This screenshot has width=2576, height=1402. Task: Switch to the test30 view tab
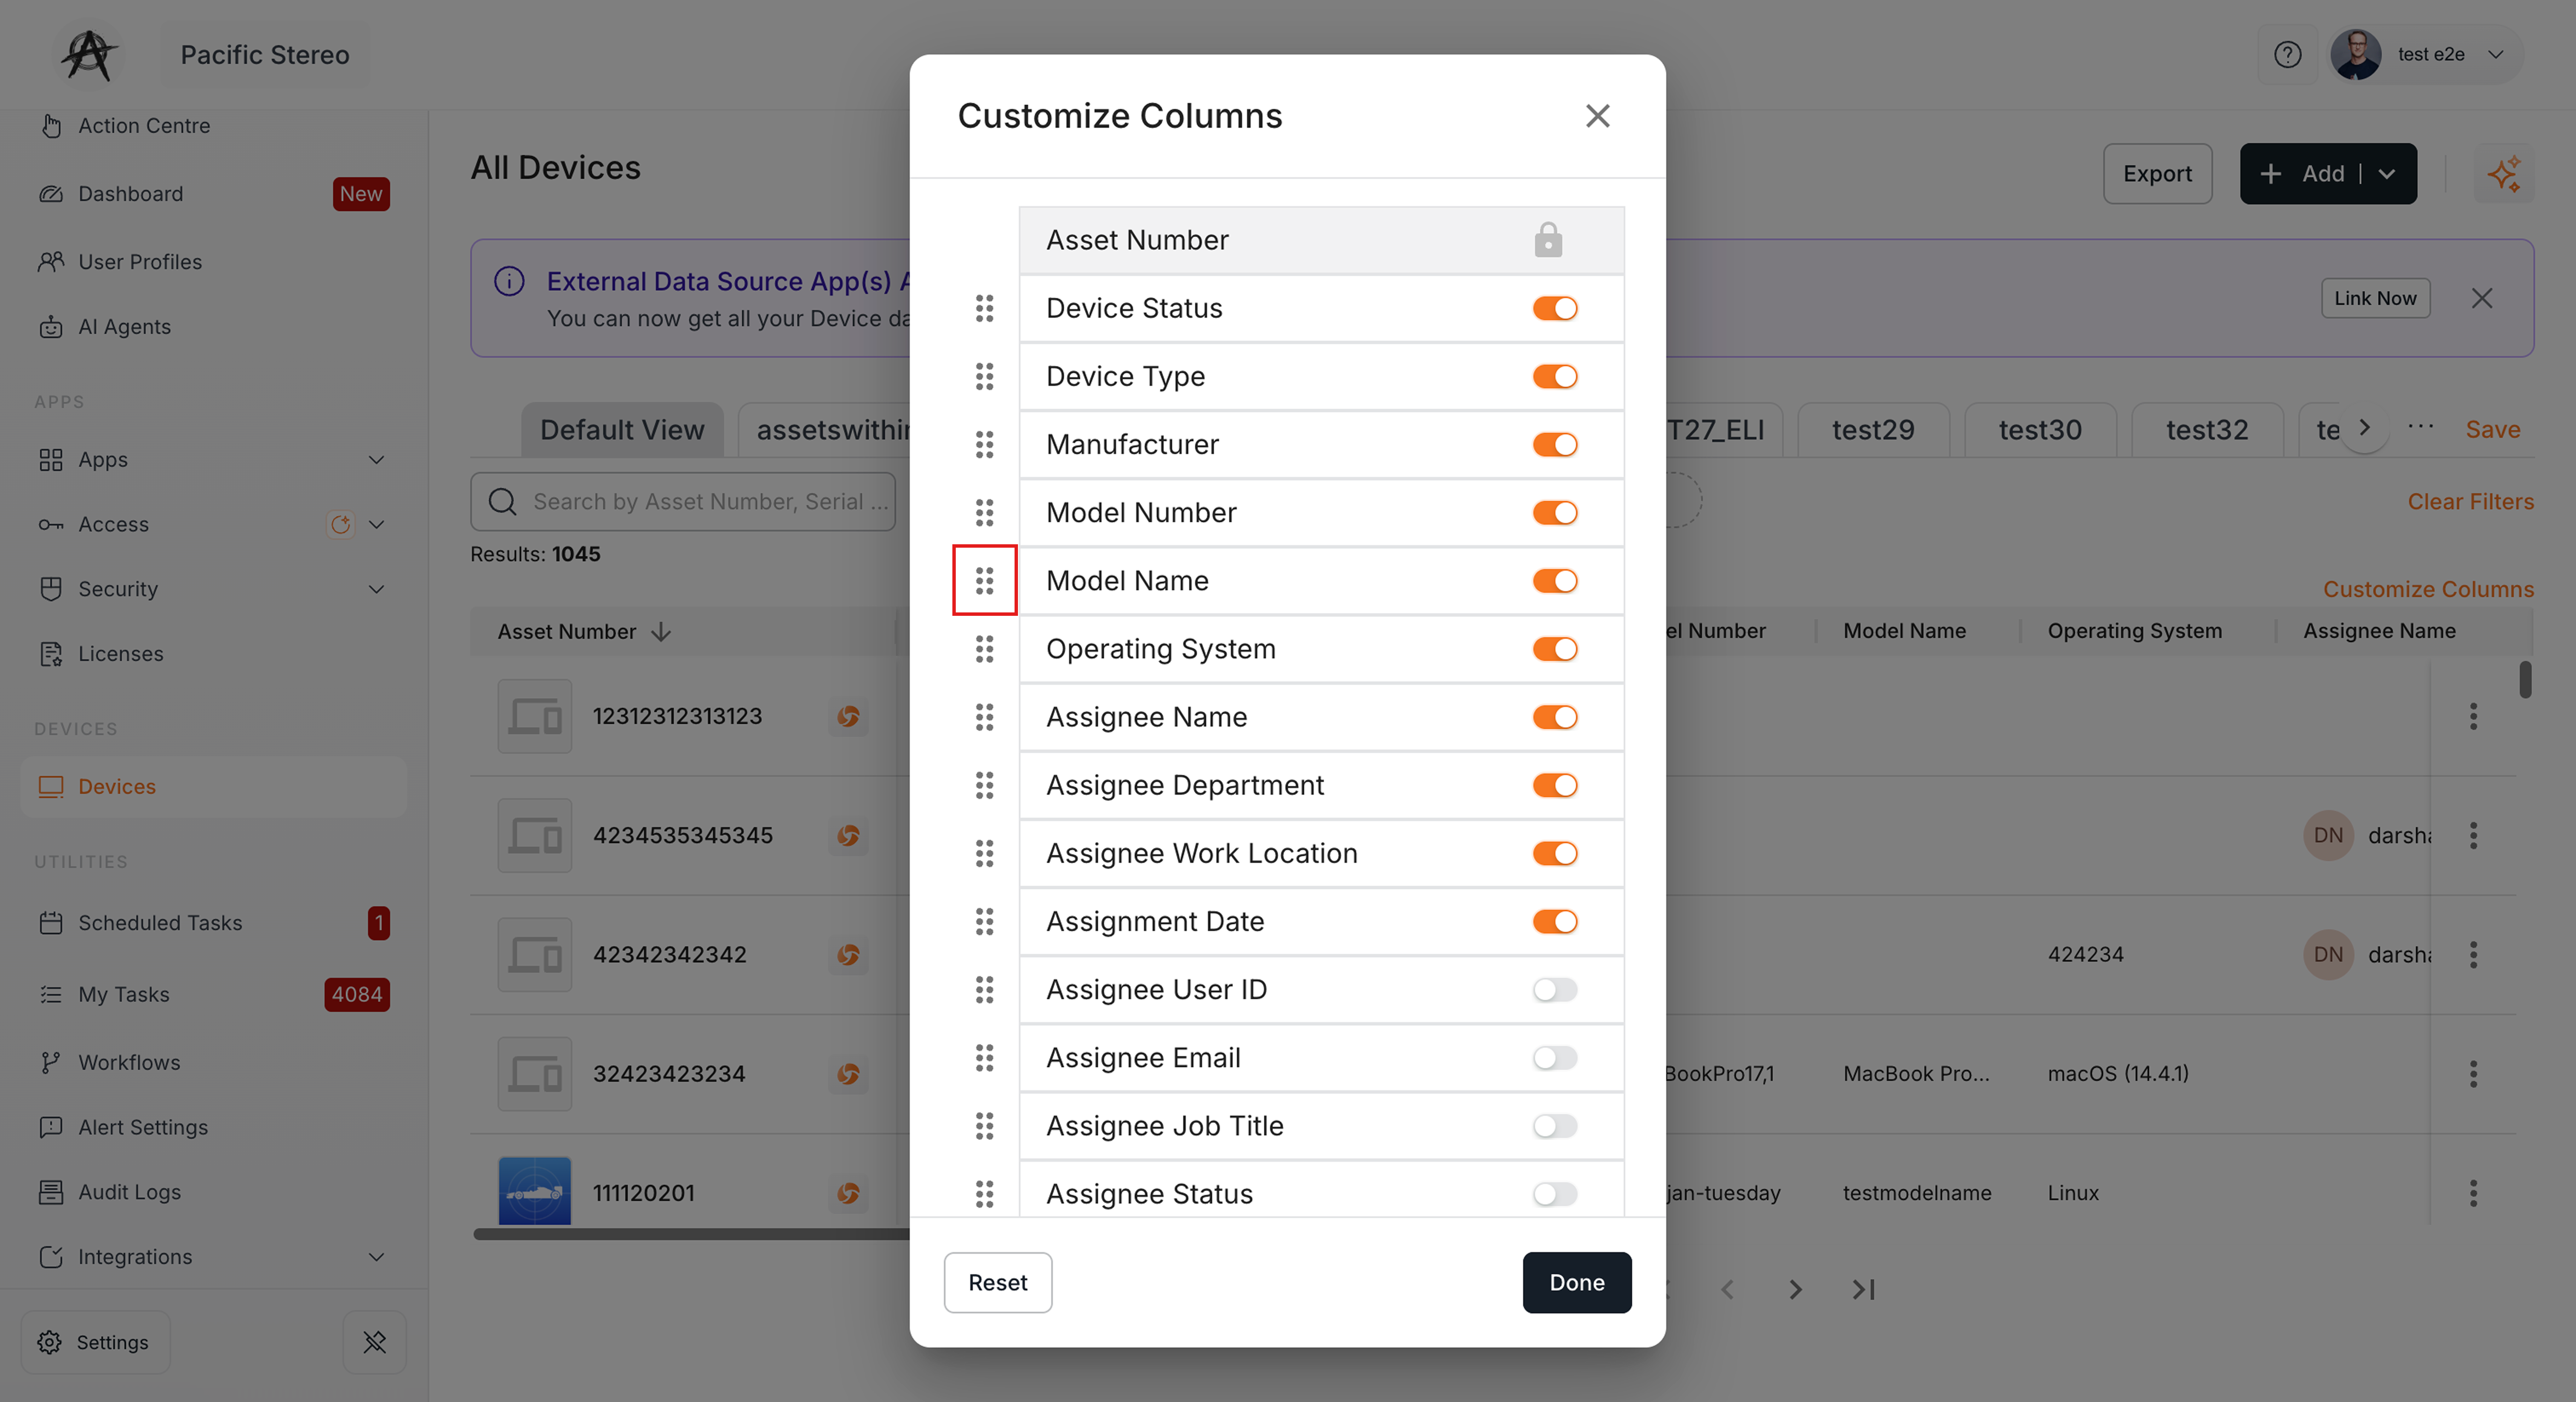click(x=2040, y=430)
